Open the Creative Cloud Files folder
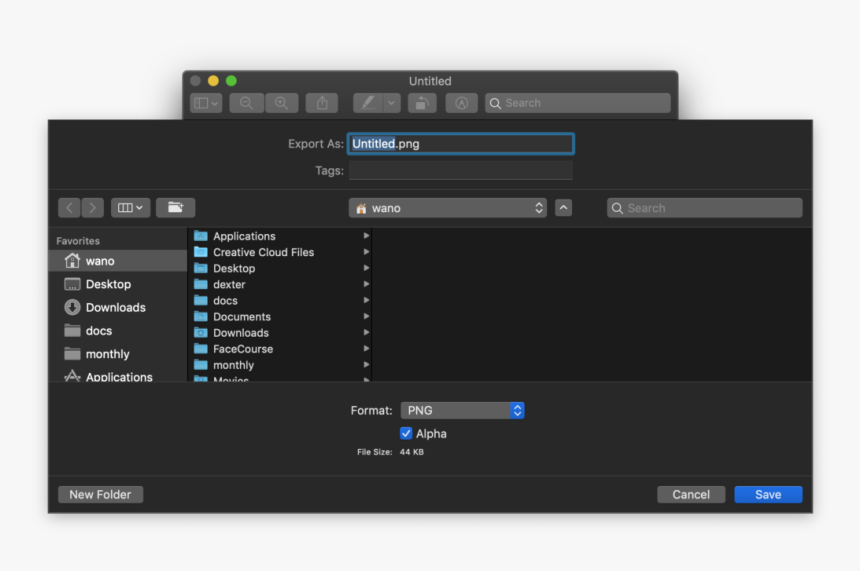 pos(263,252)
